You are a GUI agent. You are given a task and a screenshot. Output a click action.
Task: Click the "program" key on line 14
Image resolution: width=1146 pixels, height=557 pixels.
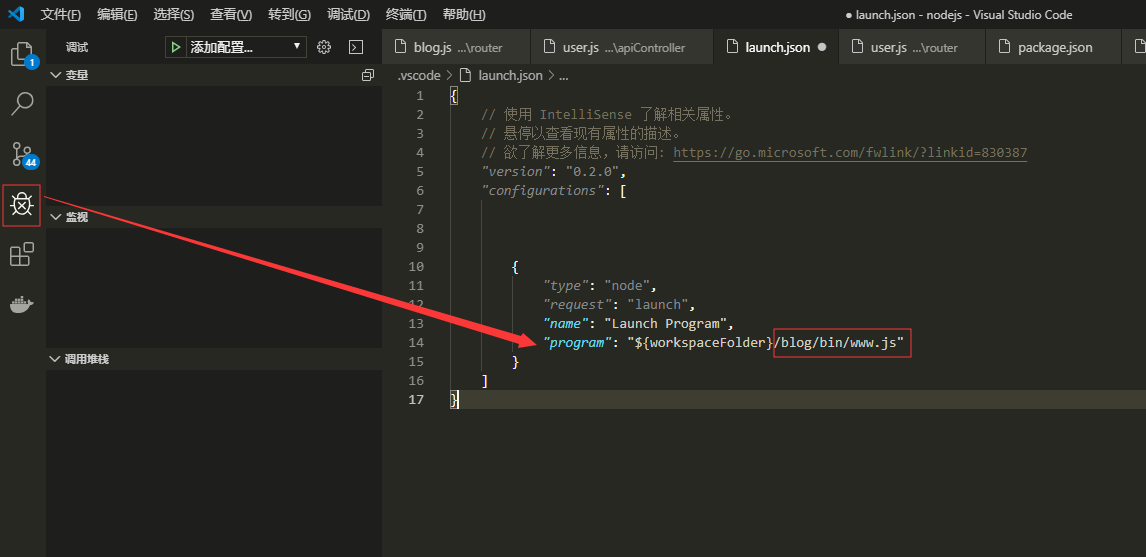tap(578, 343)
